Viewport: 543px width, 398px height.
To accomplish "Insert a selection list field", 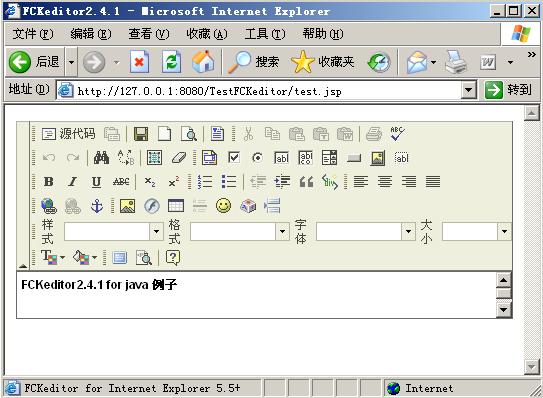I will click(329, 158).
